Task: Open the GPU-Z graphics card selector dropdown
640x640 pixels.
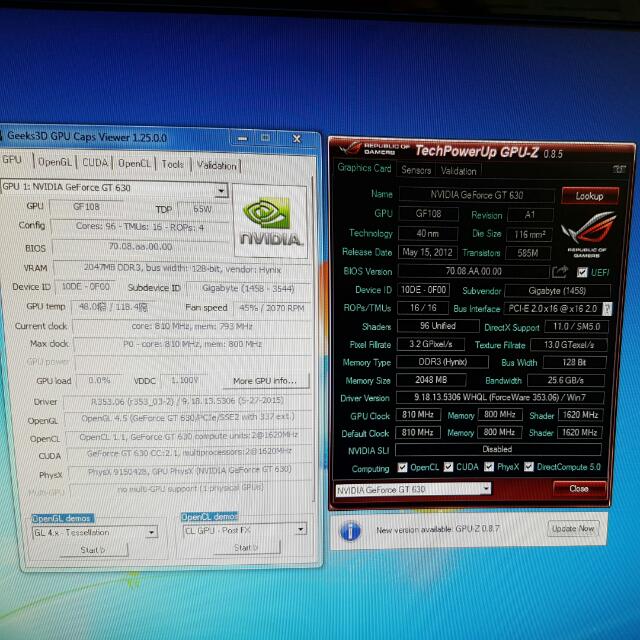Action: 485,488
